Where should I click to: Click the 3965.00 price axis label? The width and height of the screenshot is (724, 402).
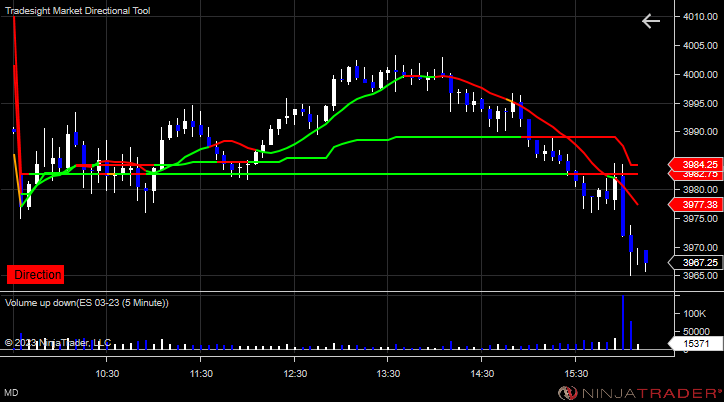tap(700, 276)
